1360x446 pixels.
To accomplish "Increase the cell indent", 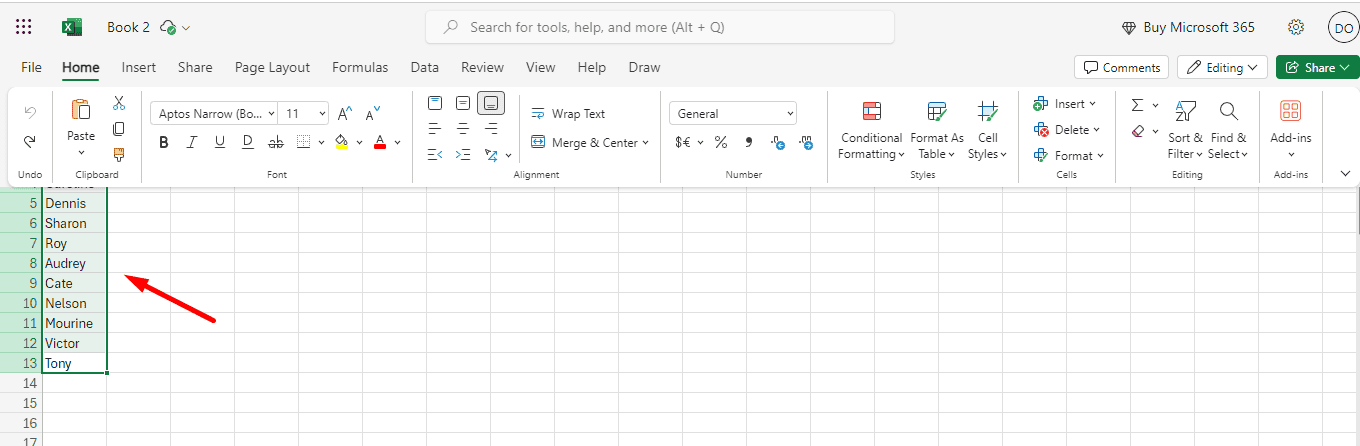I will pyautogui.click(x=463, y=155).
